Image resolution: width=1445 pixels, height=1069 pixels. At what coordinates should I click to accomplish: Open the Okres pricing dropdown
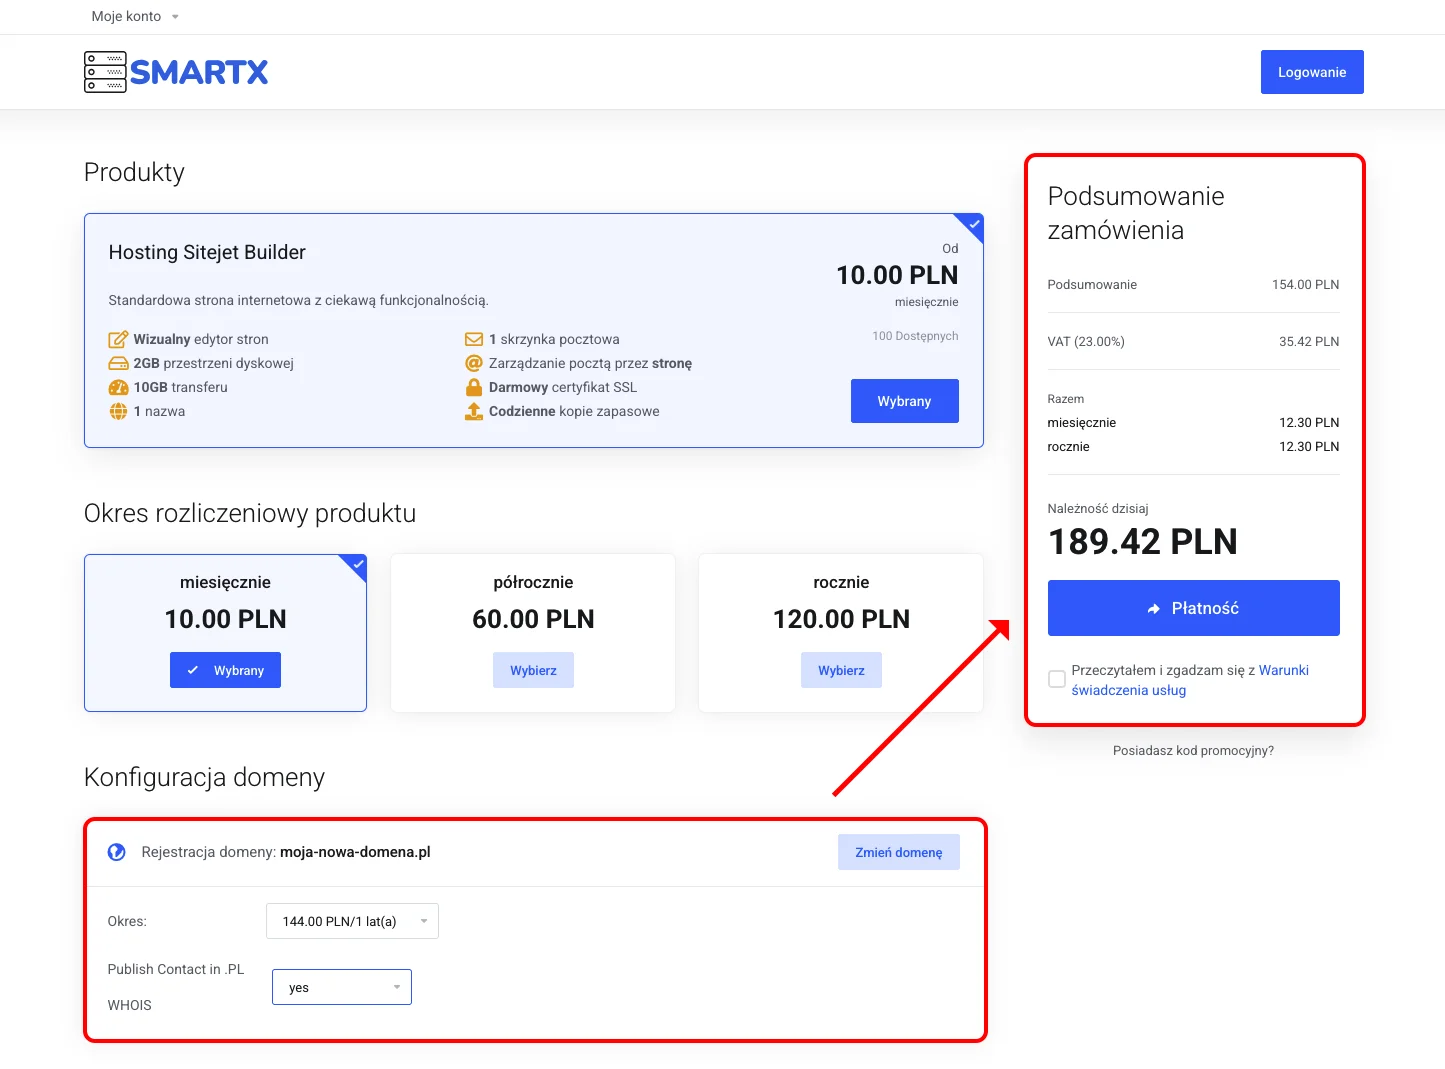[x=352, y=921]
